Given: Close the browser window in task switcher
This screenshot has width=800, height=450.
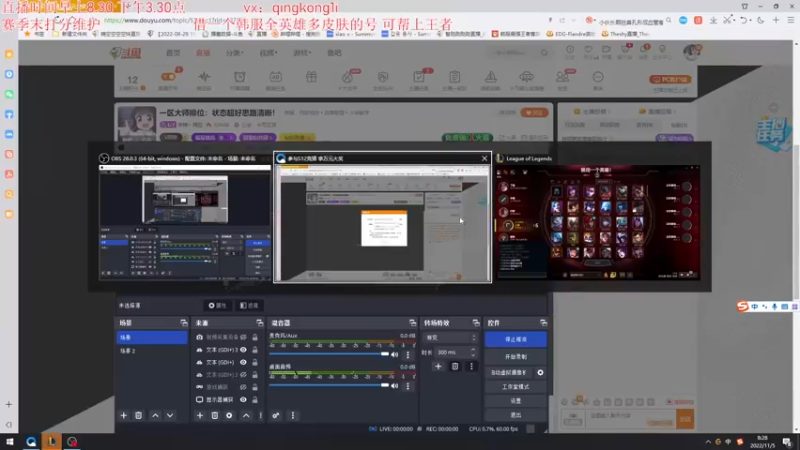Looking at the screenshot, I should (484, 158).
